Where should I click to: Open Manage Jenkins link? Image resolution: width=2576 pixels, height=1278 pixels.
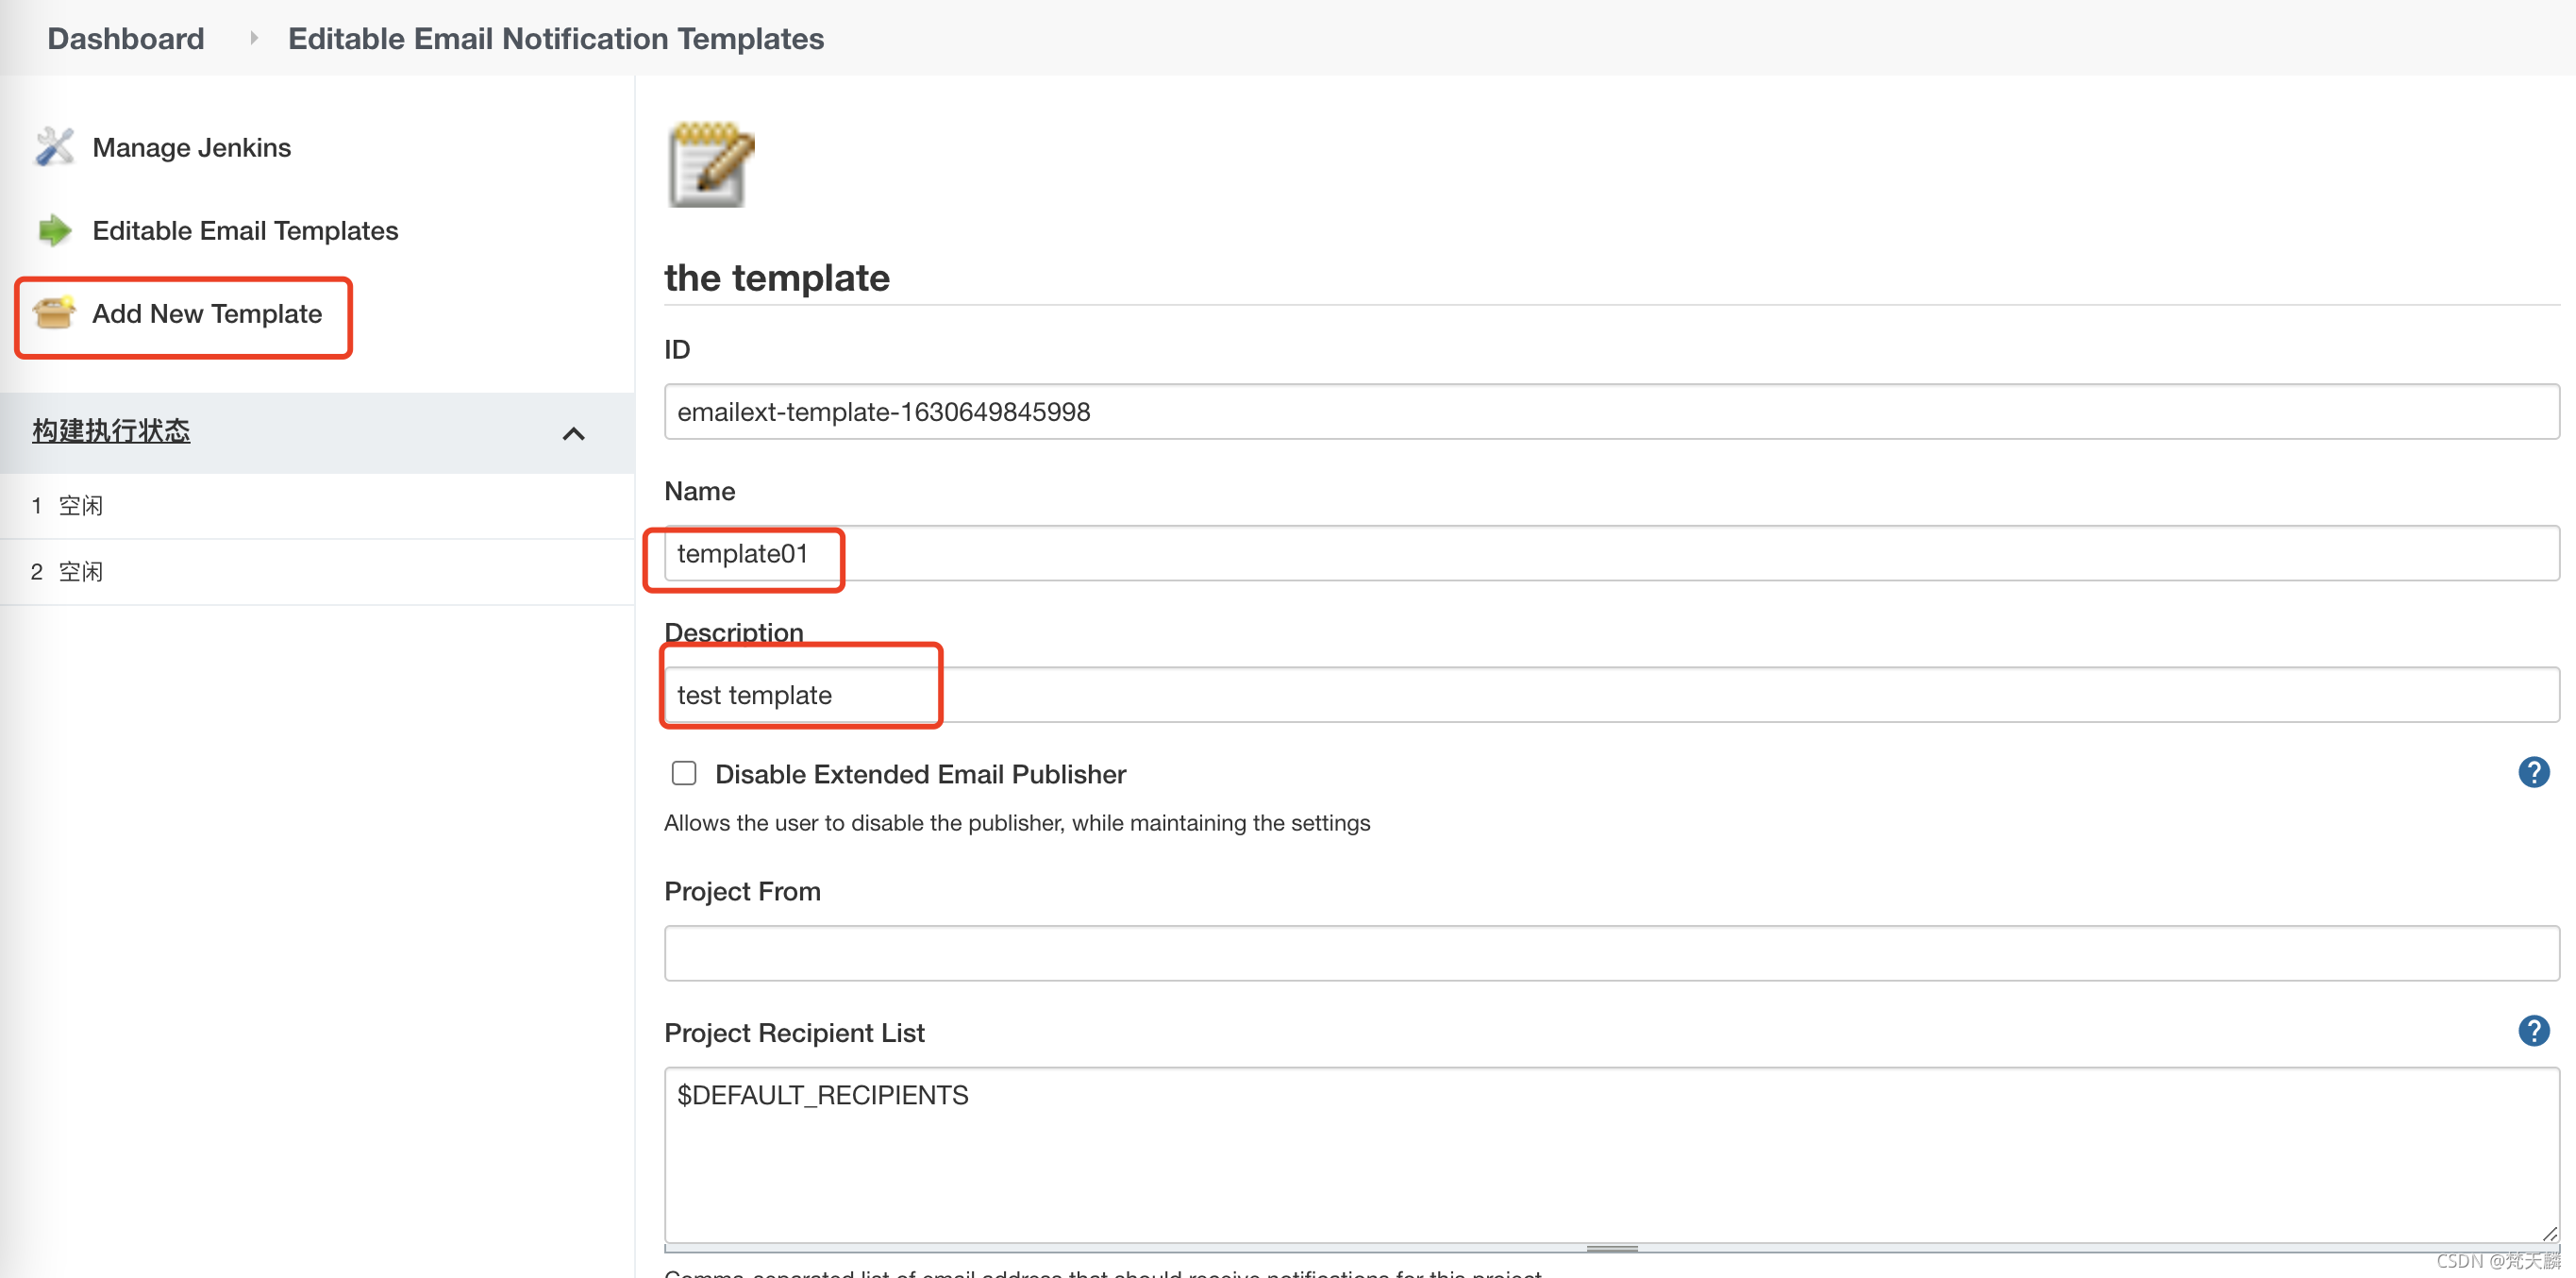pos(192,147)
